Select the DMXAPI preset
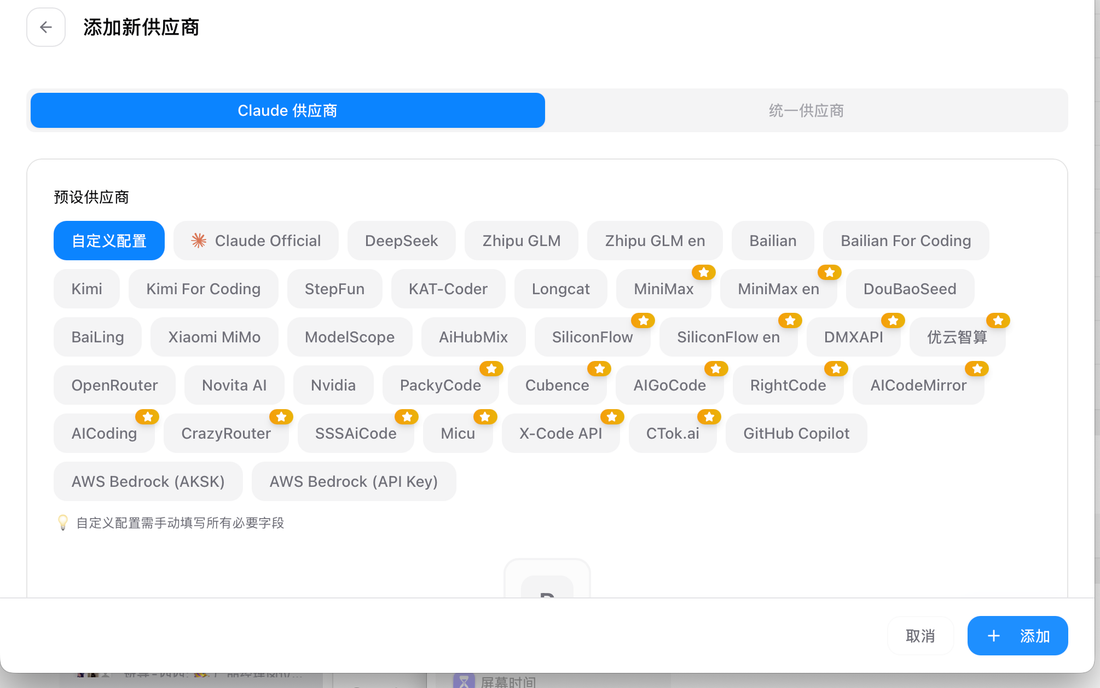 click(x=854, y=337)
